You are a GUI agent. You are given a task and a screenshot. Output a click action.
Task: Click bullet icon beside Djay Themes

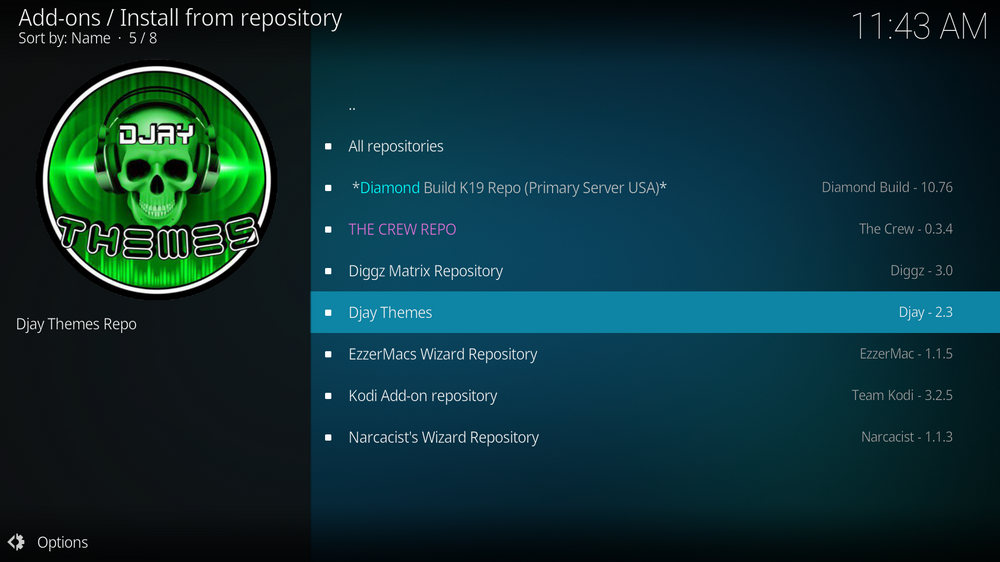[328, 312]
